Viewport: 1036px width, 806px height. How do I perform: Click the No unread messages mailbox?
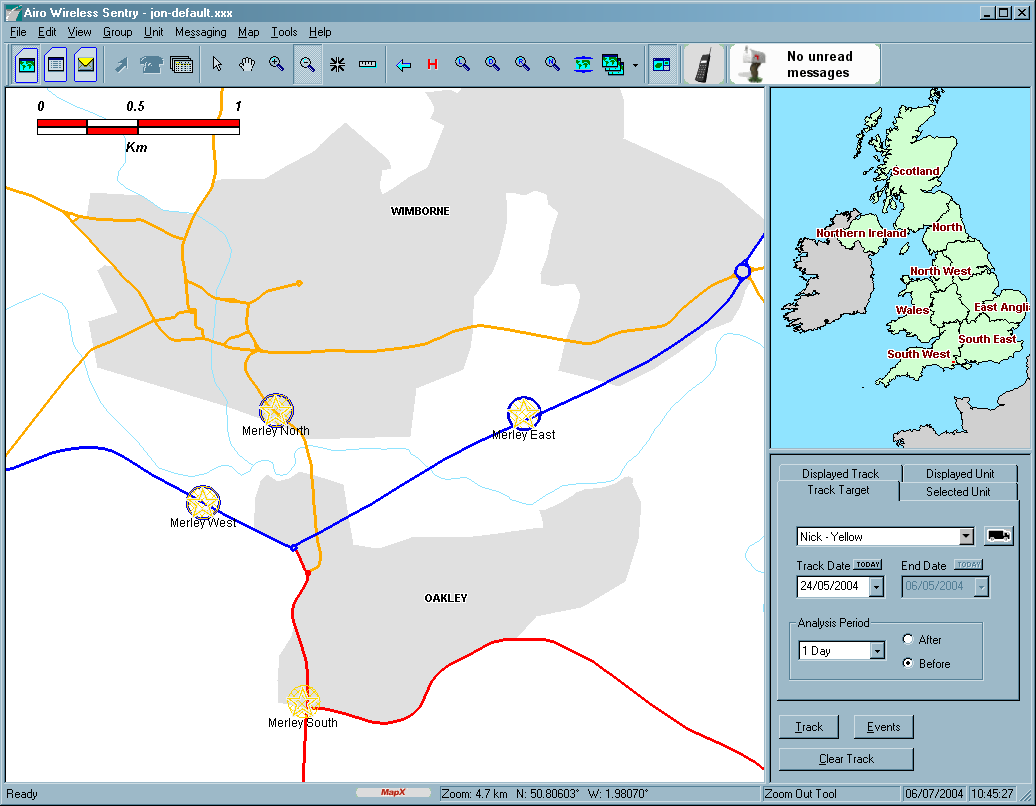pos(805,64)
